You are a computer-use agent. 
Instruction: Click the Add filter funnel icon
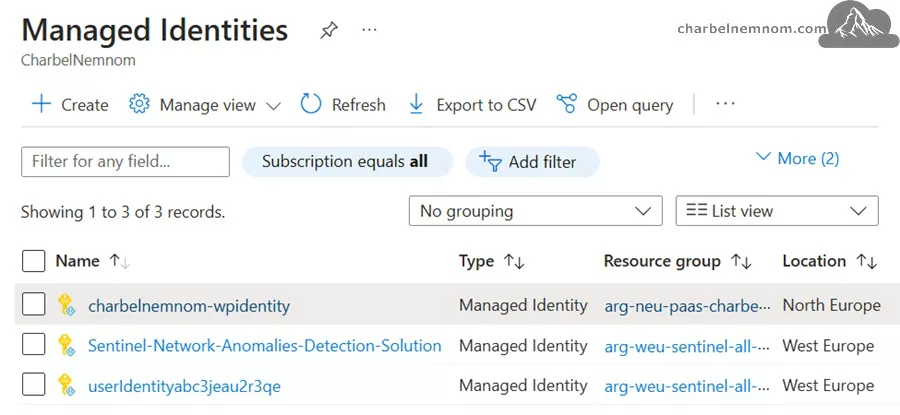(490, 161)
